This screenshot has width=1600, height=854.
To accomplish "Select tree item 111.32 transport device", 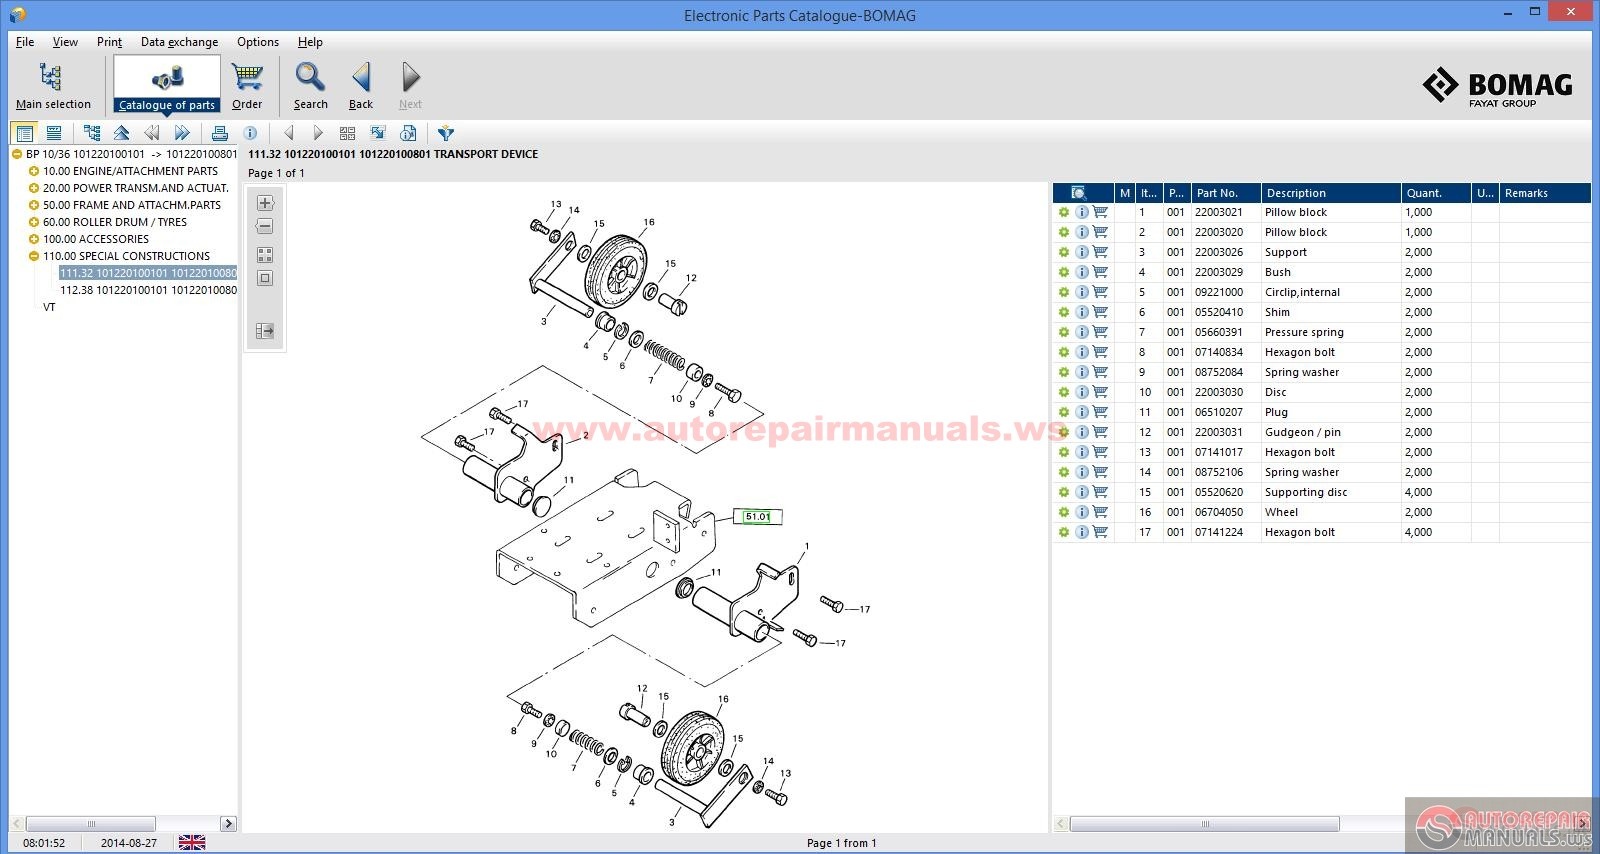I will pyautogui.click(x=148, y=273).
